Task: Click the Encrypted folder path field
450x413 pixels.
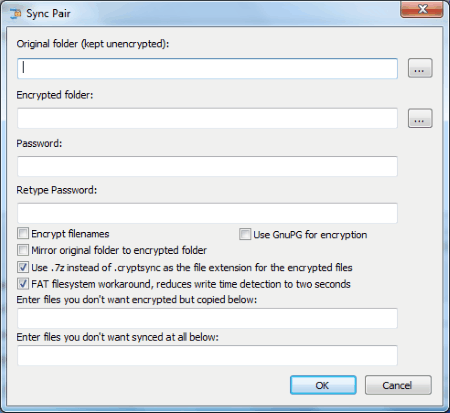Action: [x=207, y=118]
